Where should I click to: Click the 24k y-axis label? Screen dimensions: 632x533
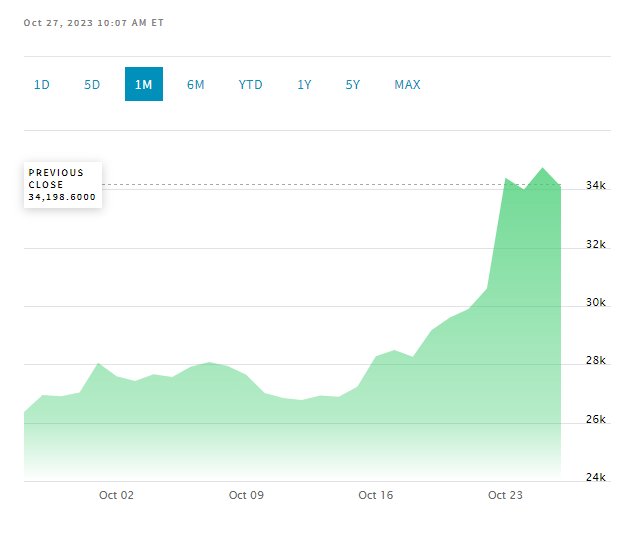(596, 478)
